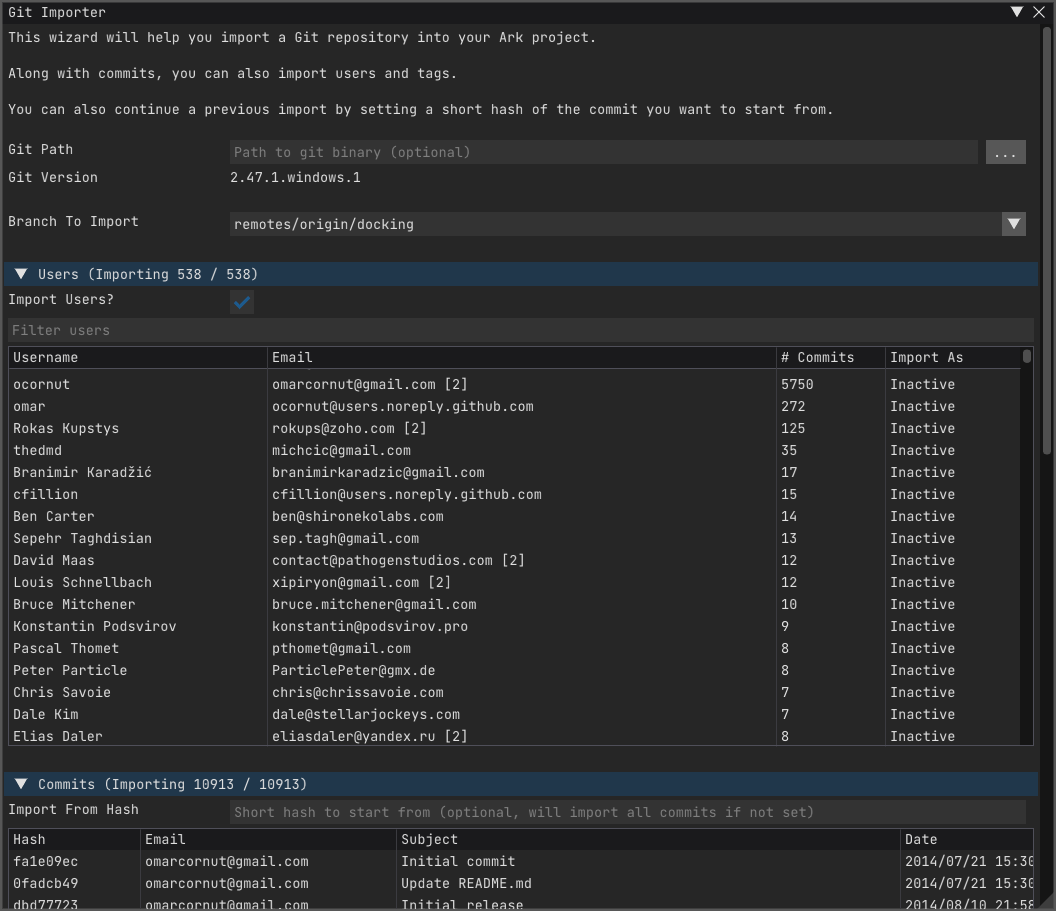Change Import As status for ocornut
This screenshot has height=911, width=1056.
coord(922,384)
